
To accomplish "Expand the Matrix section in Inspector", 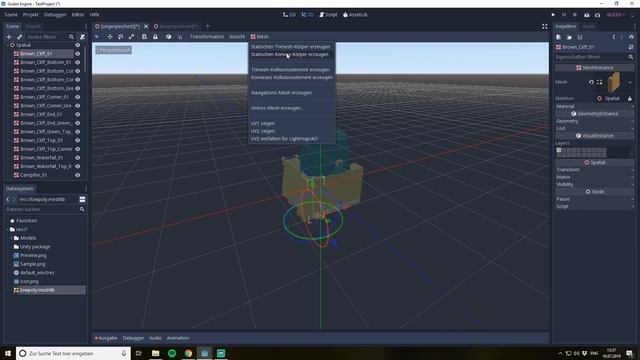I will pyautogui.click(x=595, y=177).
